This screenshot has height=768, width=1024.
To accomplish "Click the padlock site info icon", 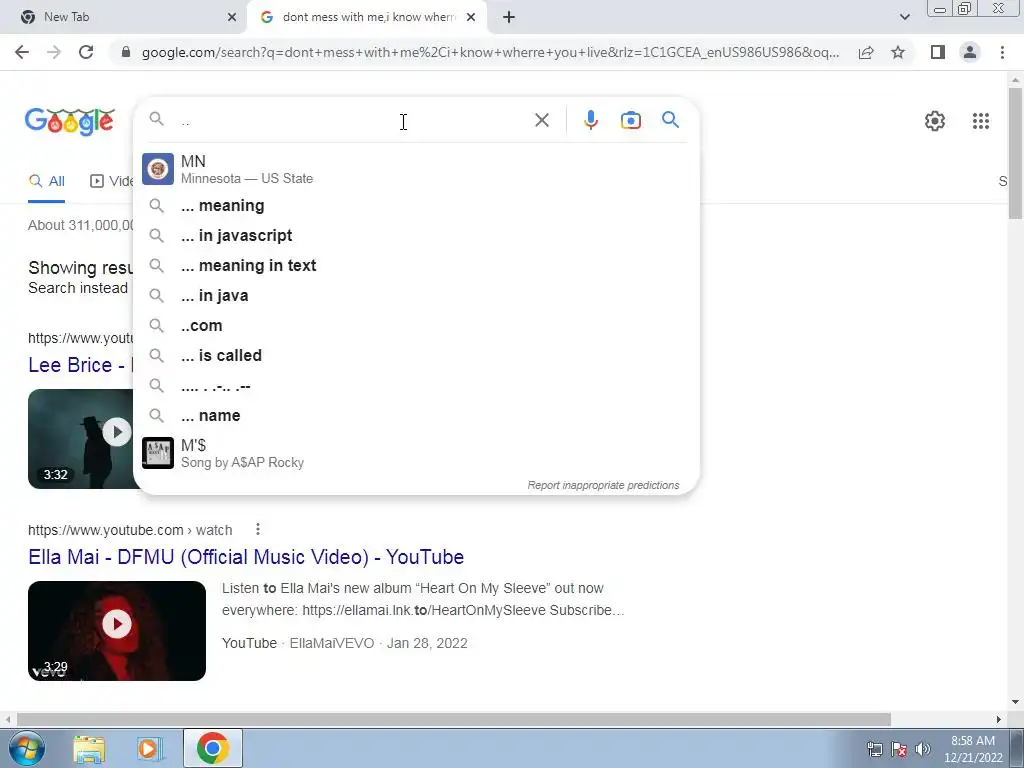I will pyautogui.click(x=126, y=52).
